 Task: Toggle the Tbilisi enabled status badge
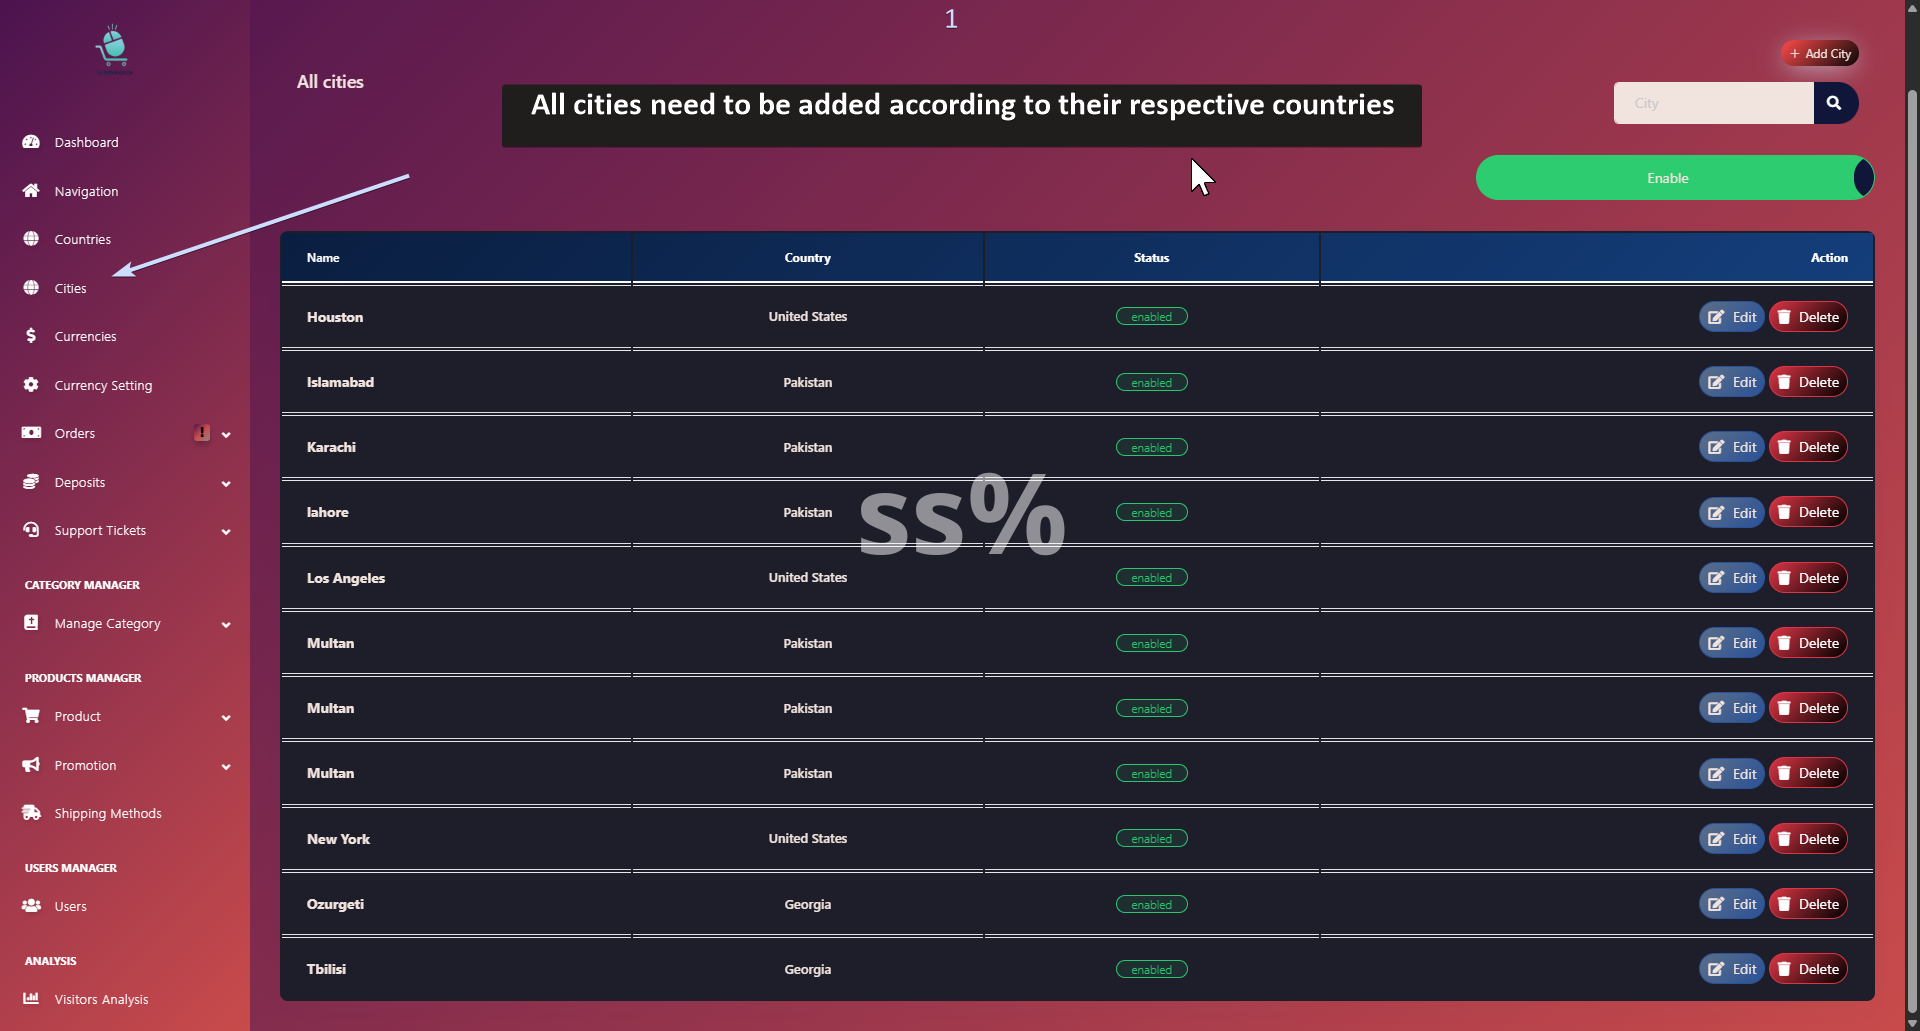tap(1152, 970)
